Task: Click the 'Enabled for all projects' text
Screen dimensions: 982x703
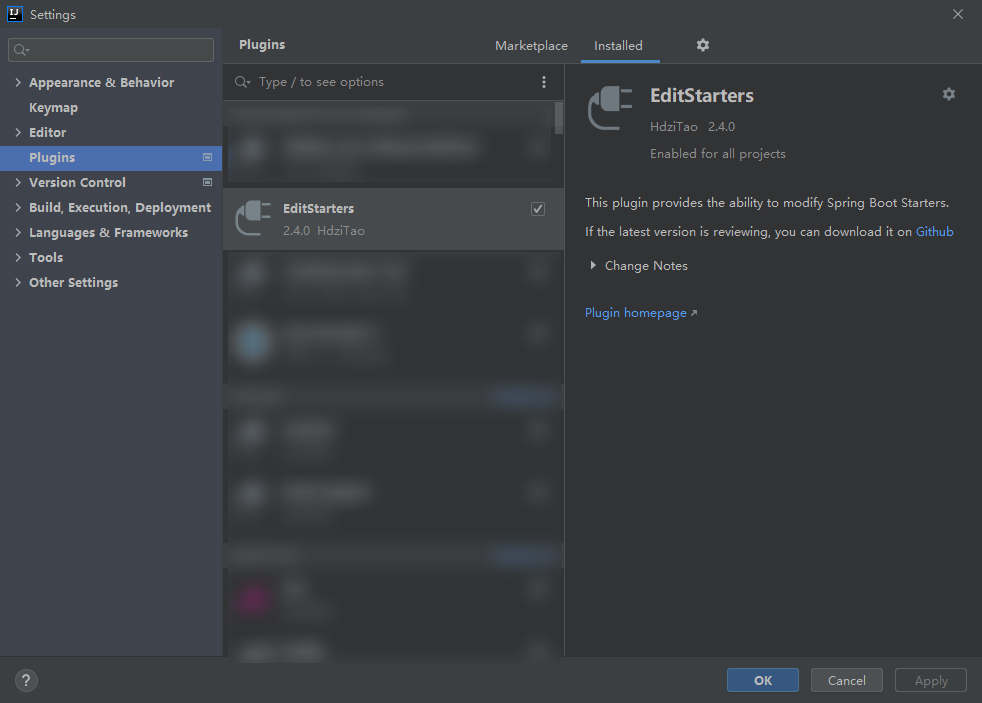Action: coord(718,154)
